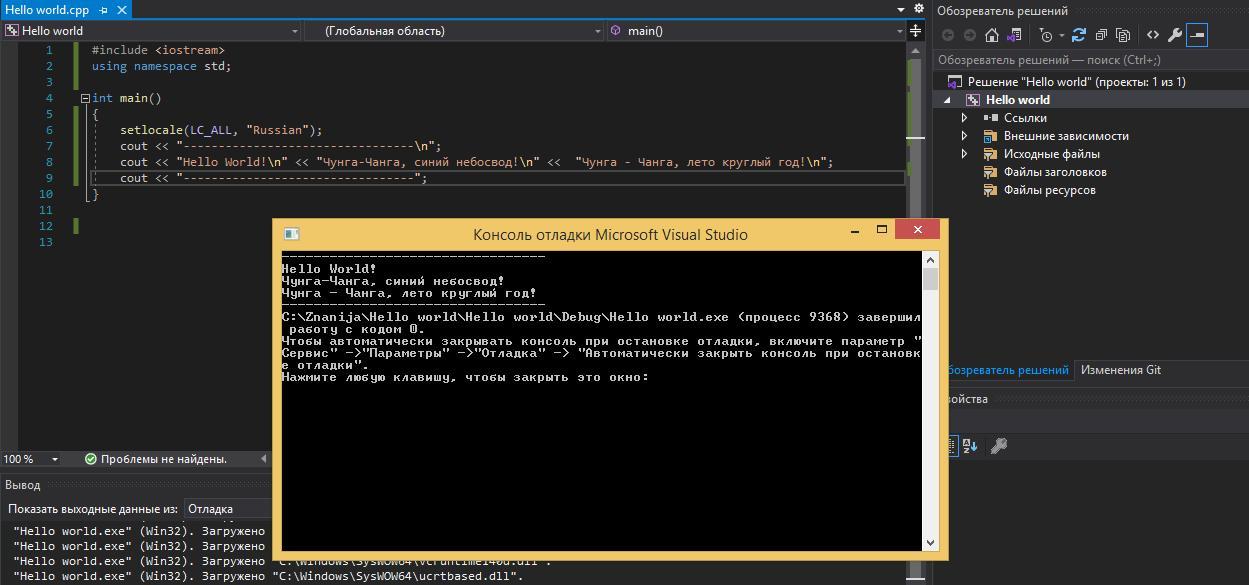The width and height of the screenshot is (1249, 585).
Task: Switch to the Изменения Git tab
Action: (1120, 370)
